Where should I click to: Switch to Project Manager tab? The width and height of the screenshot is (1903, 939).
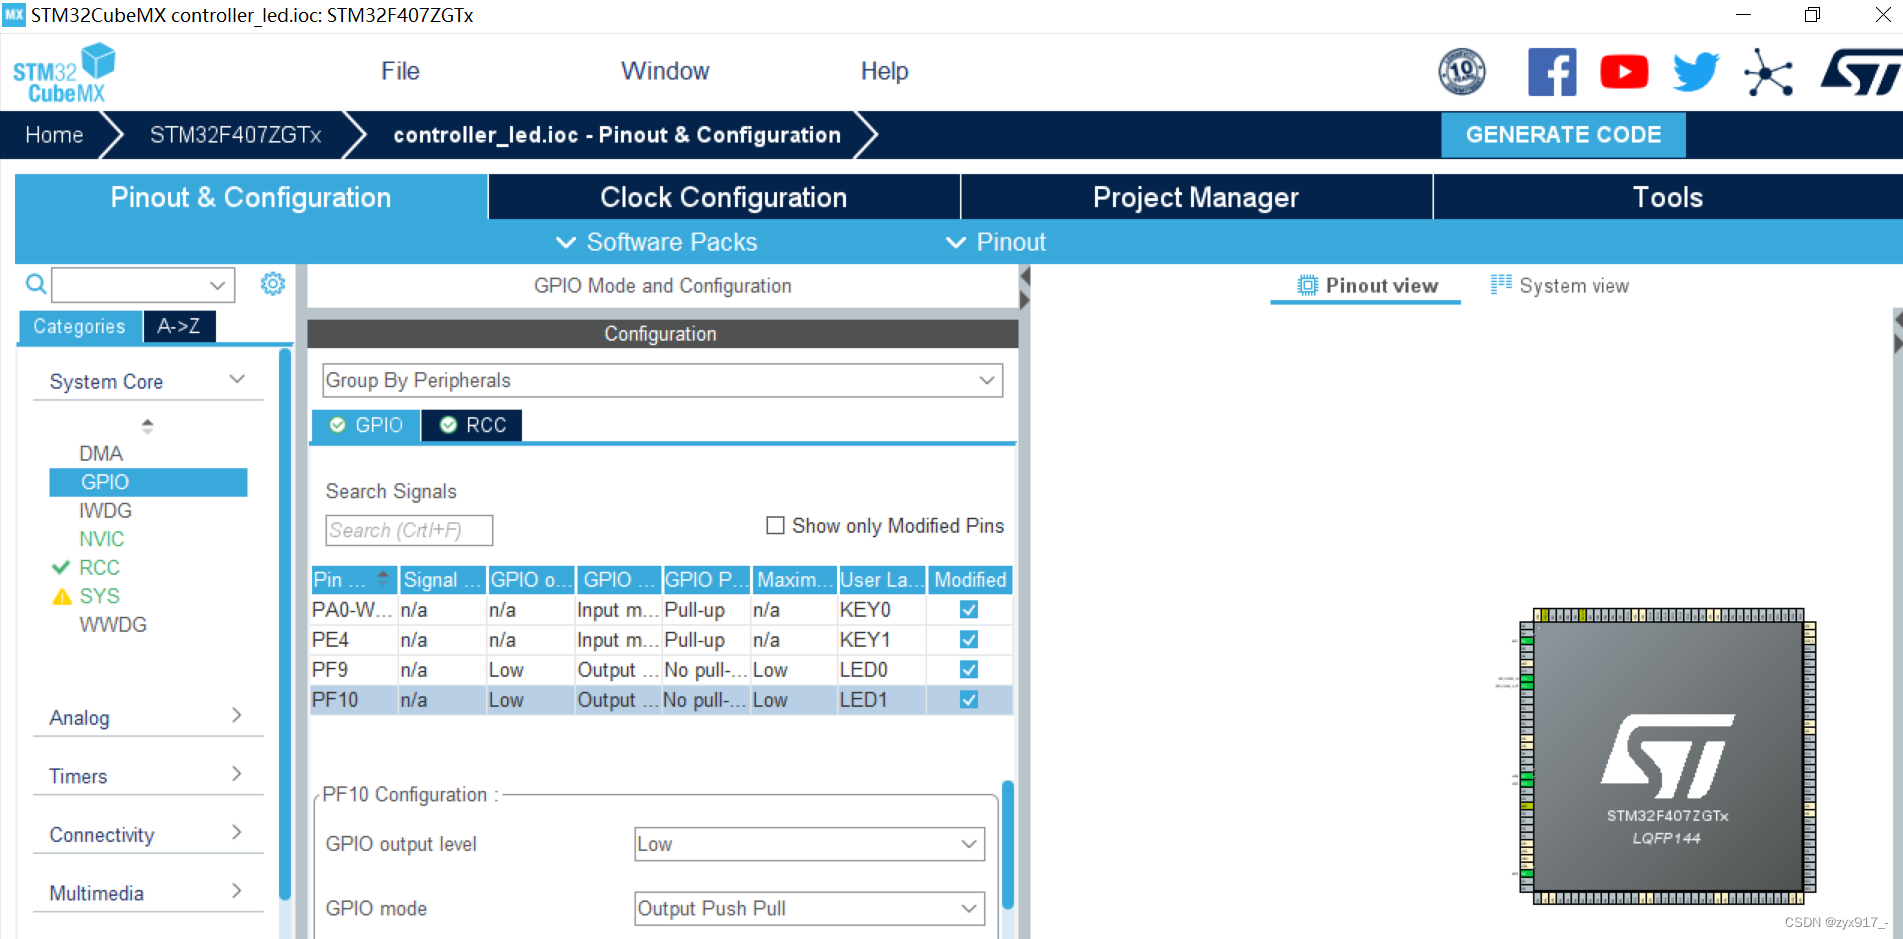click(1196, 197)
